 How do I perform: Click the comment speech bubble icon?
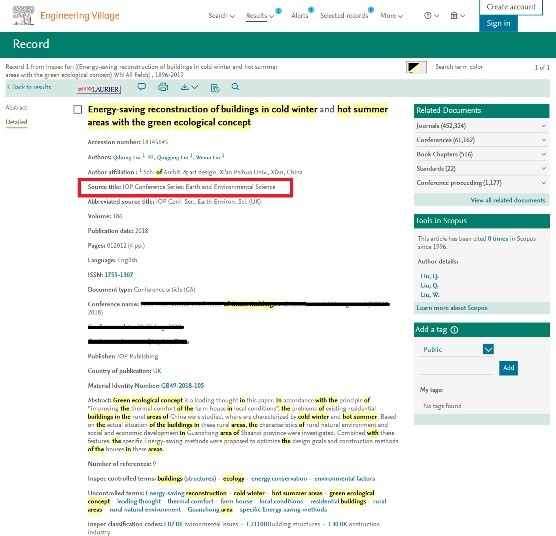[x=141, y=87]
